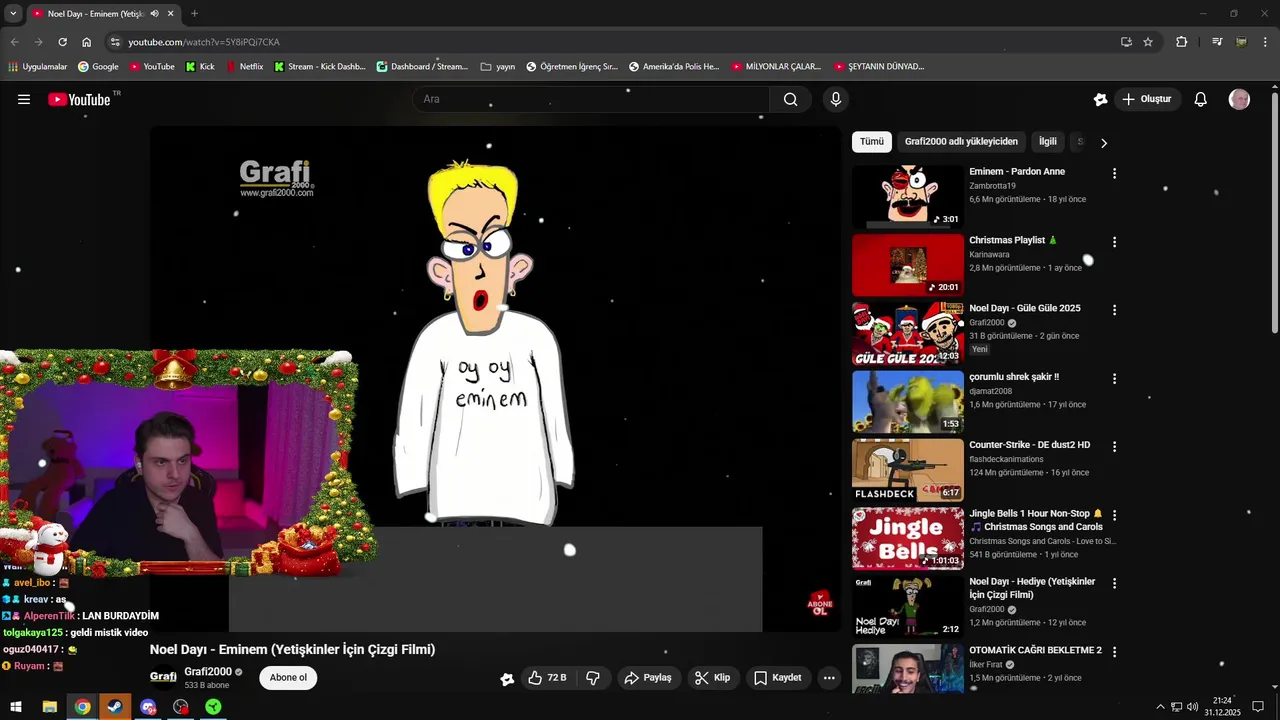Open the Netflix bookmark
This screenshot has height=720, width=1280.
[x=245, y=67]
